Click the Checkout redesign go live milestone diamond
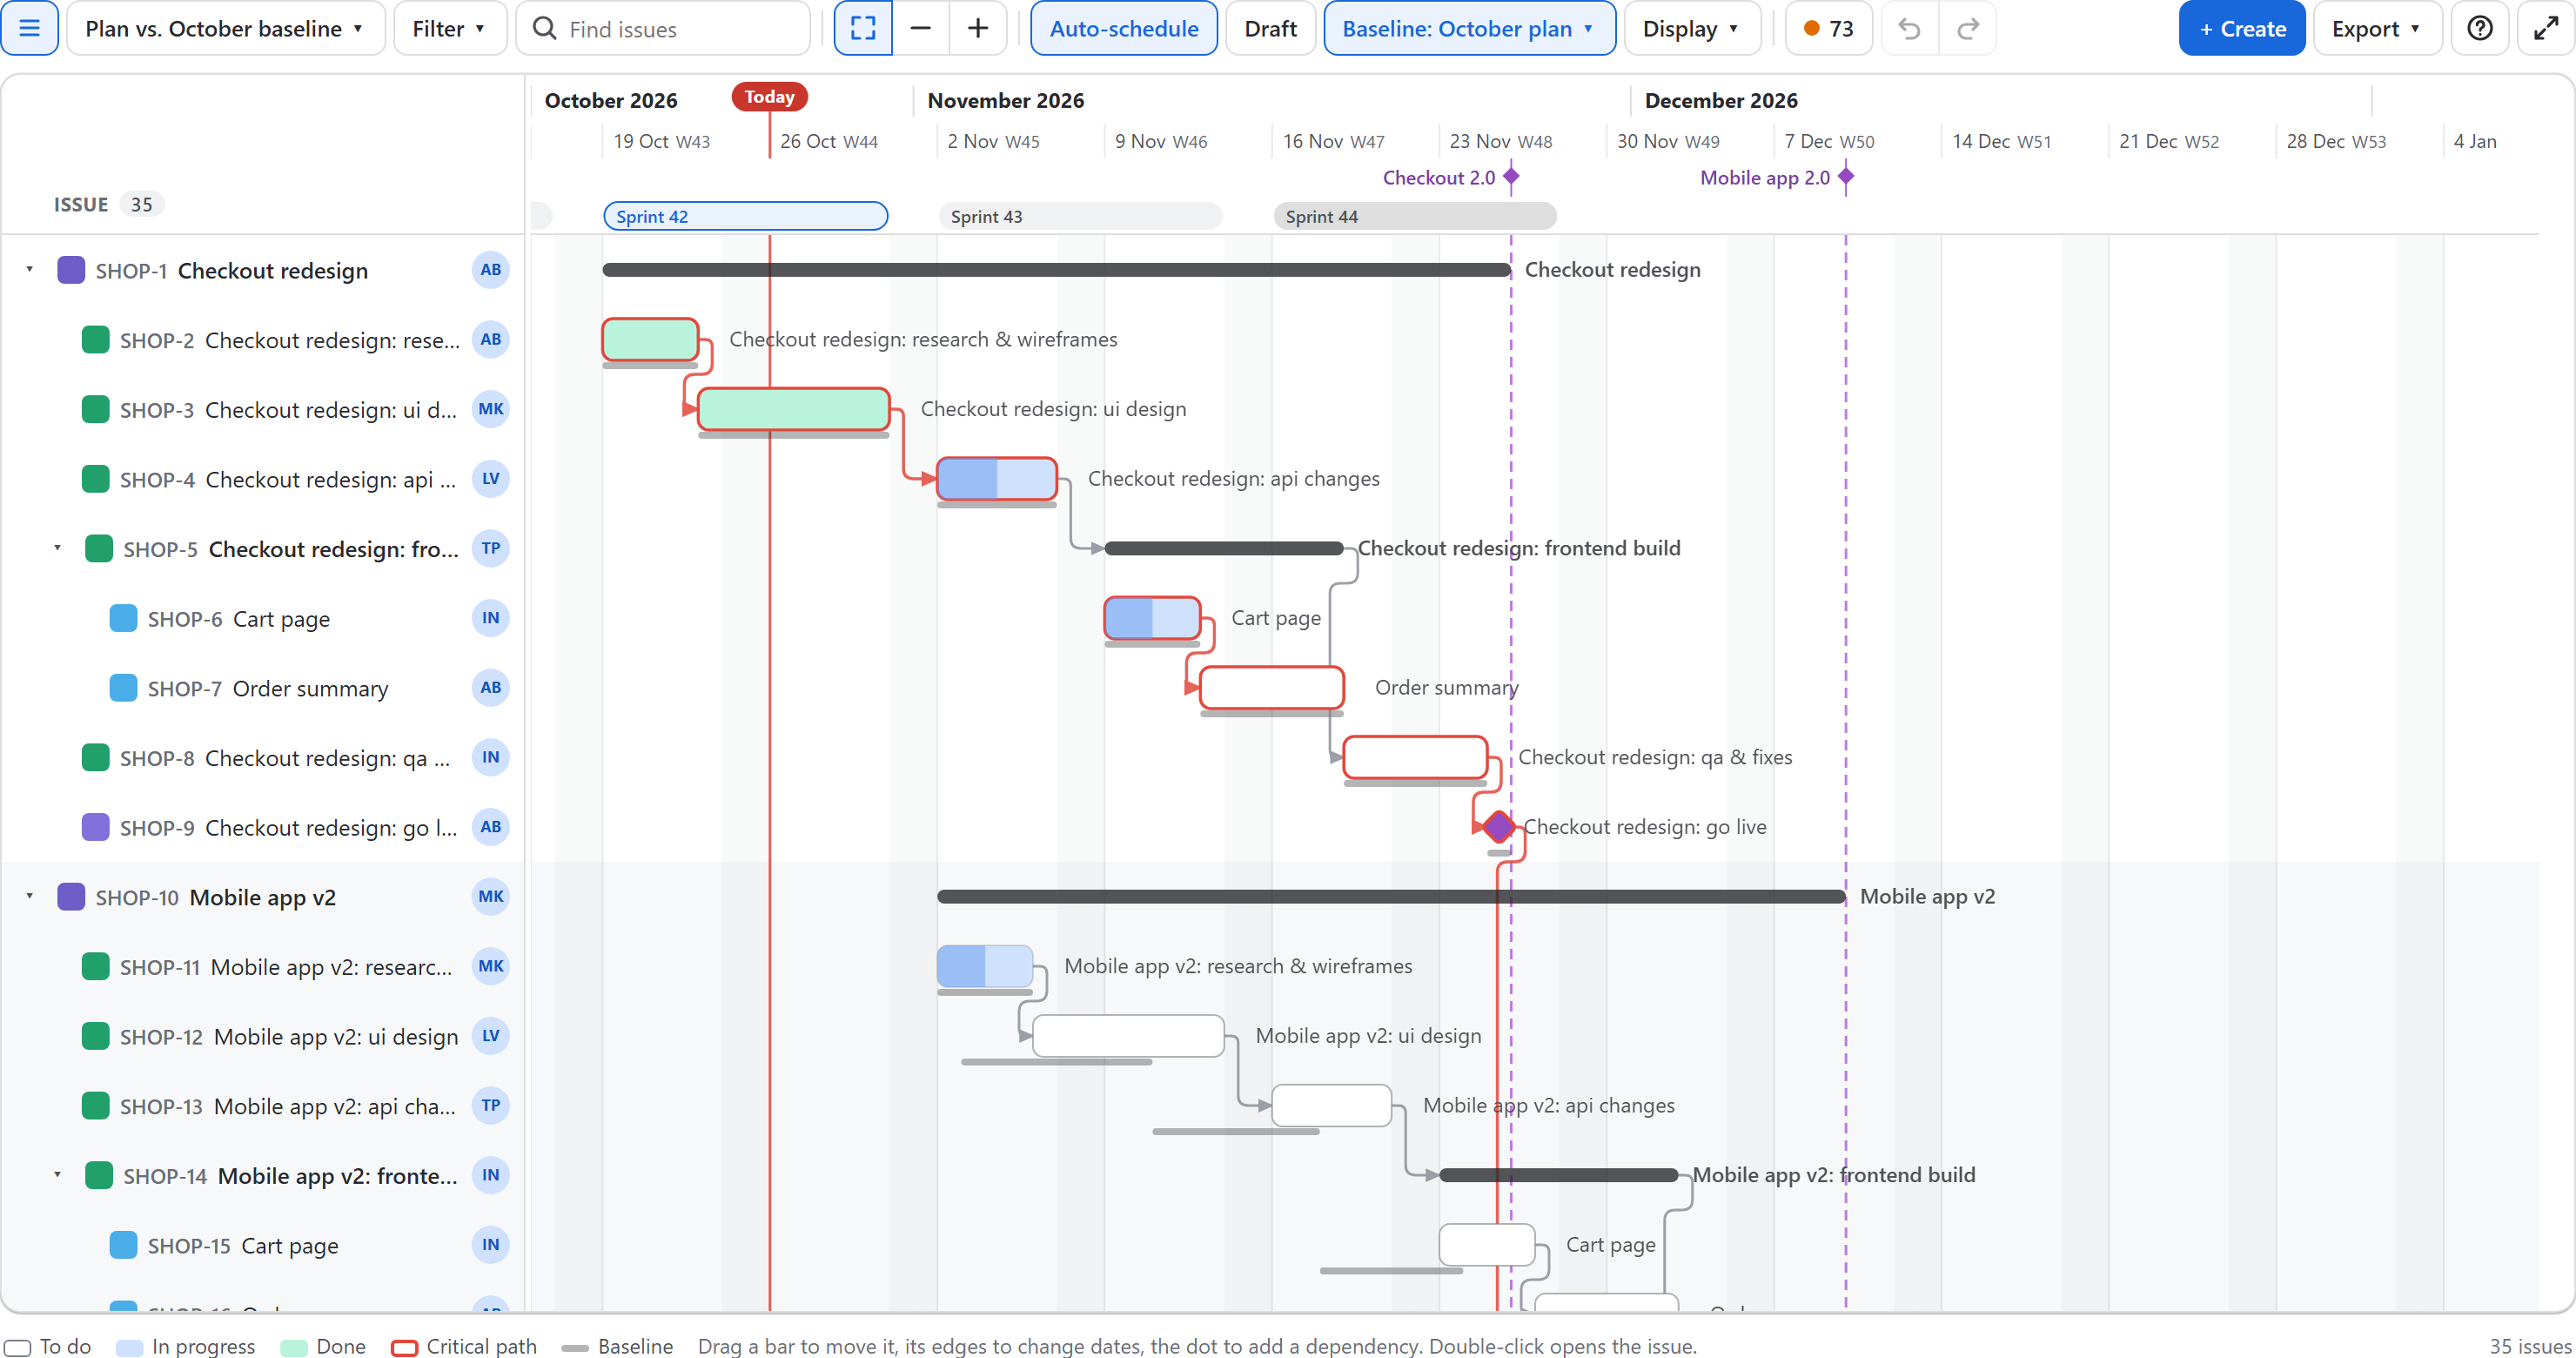The image size is (2576, 1358). (1498, 827)
